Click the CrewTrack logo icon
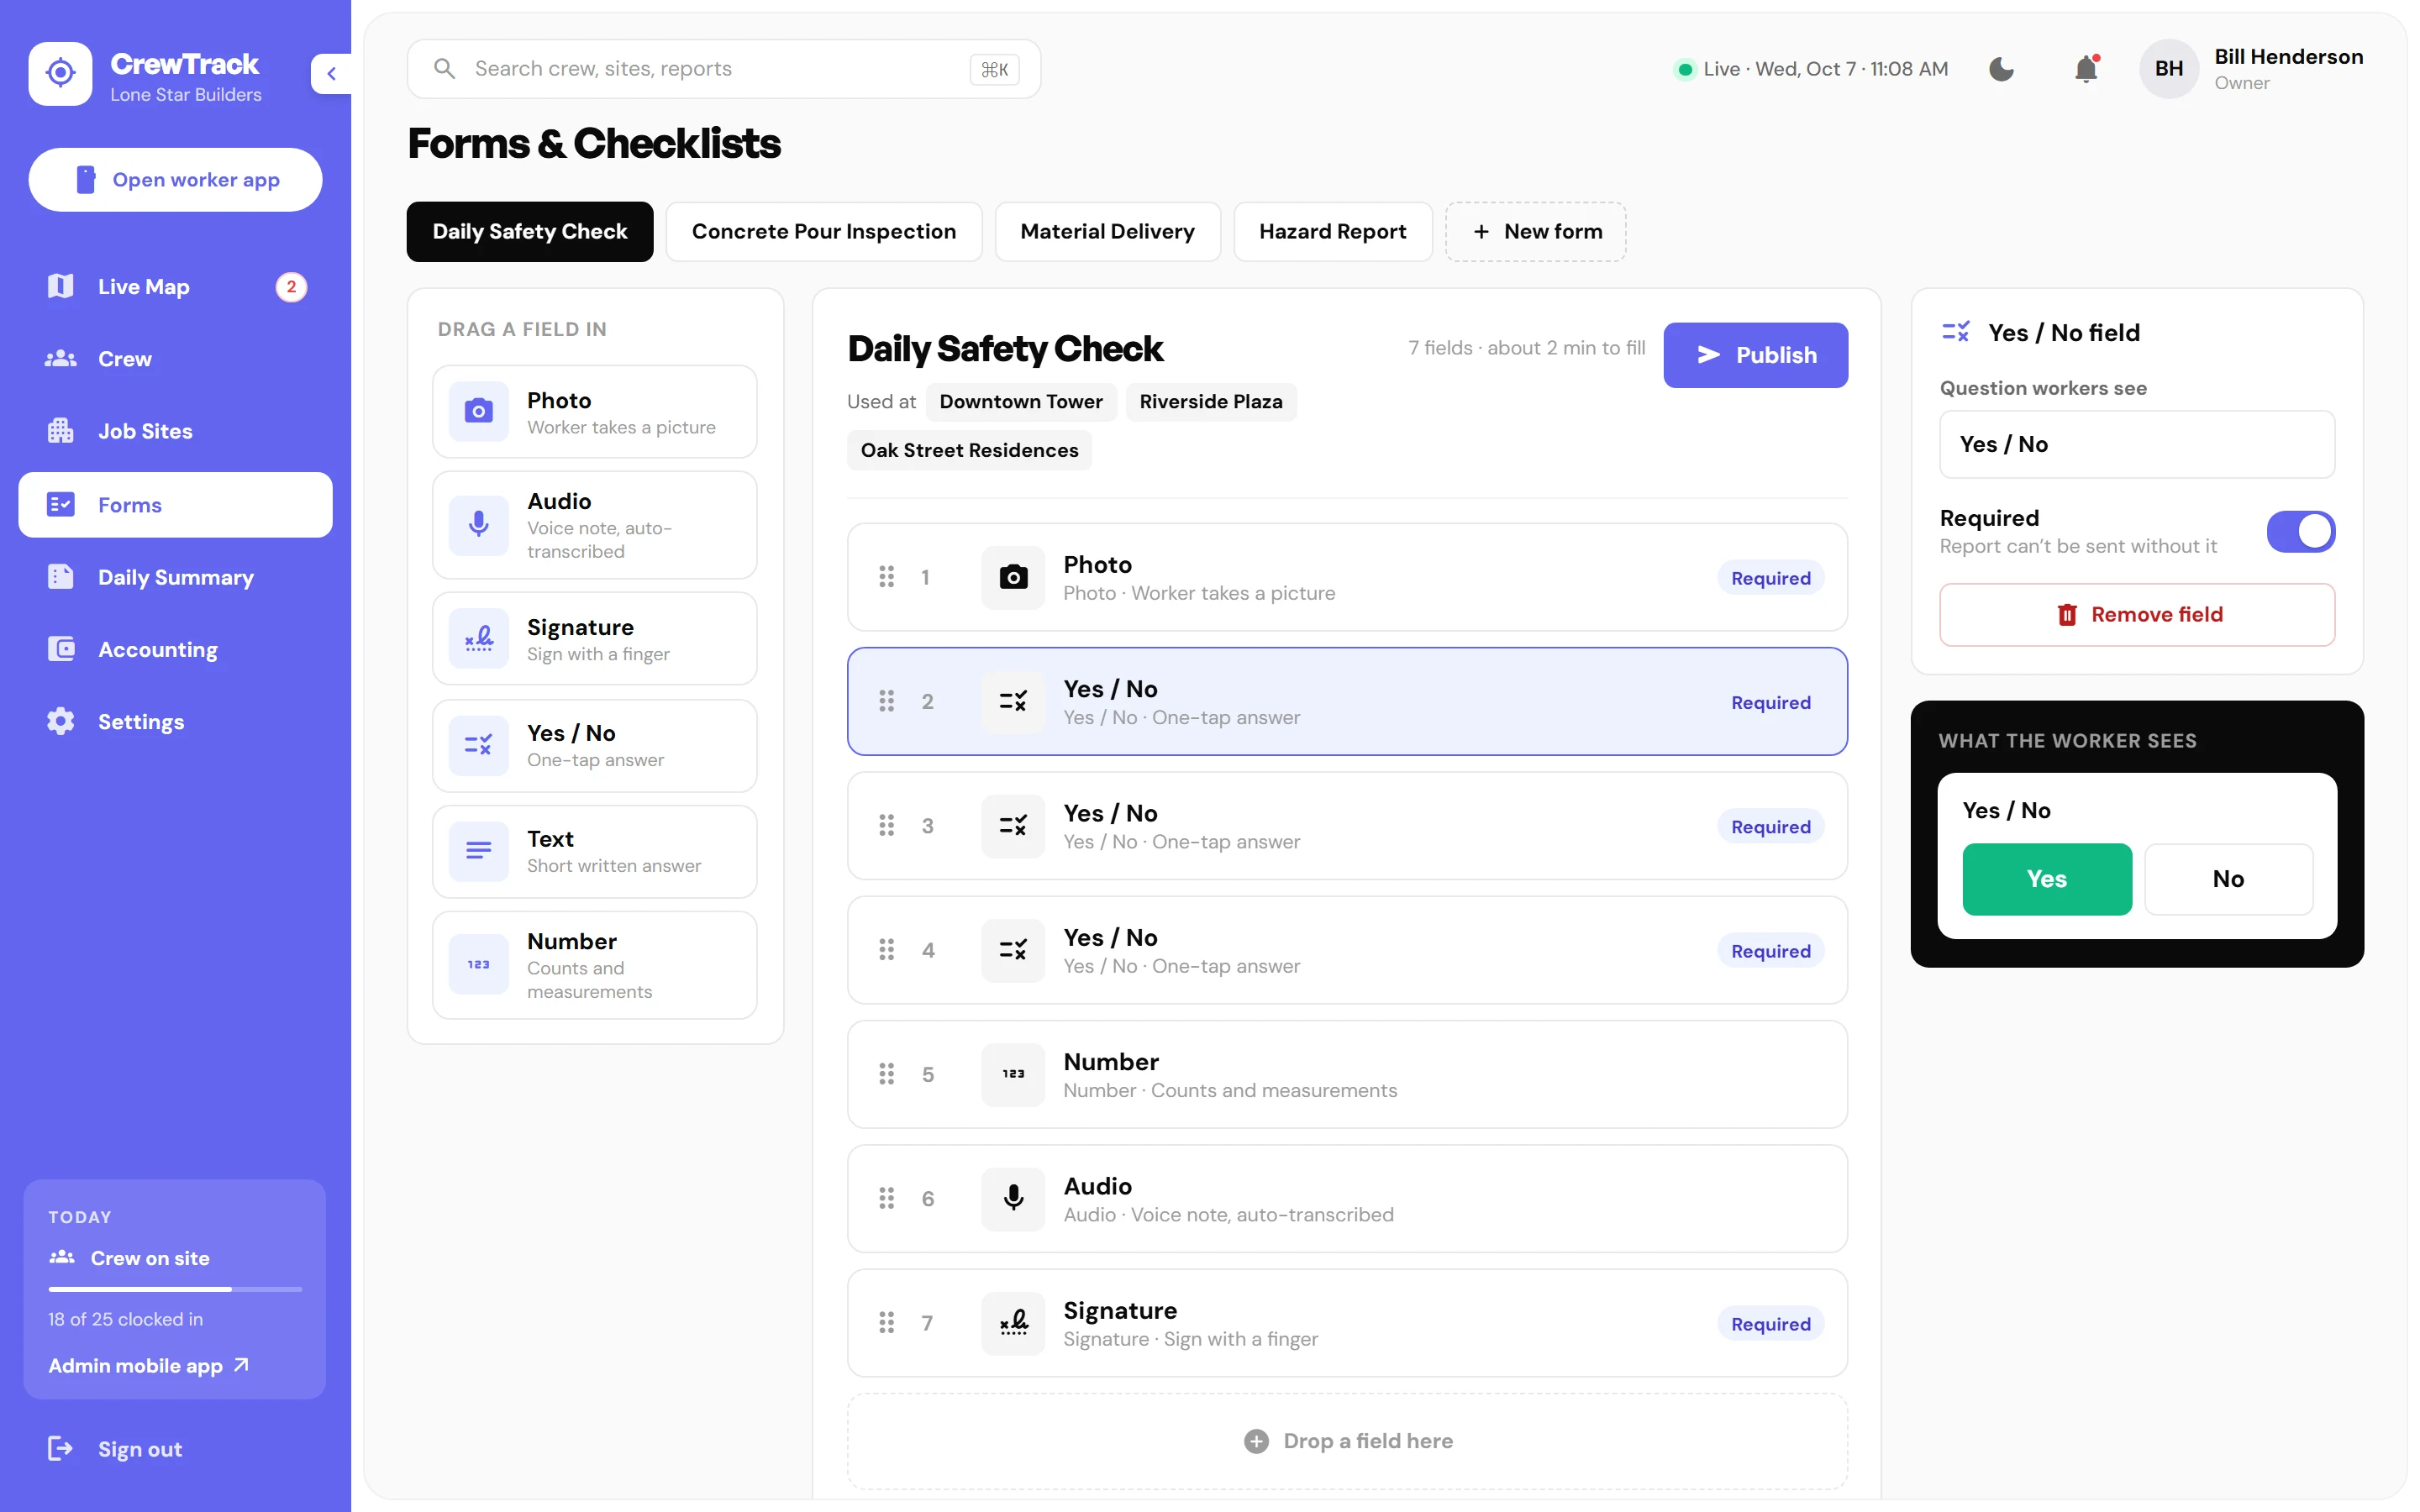The width and height of the screenshot is (2420, 1512). 60,73
